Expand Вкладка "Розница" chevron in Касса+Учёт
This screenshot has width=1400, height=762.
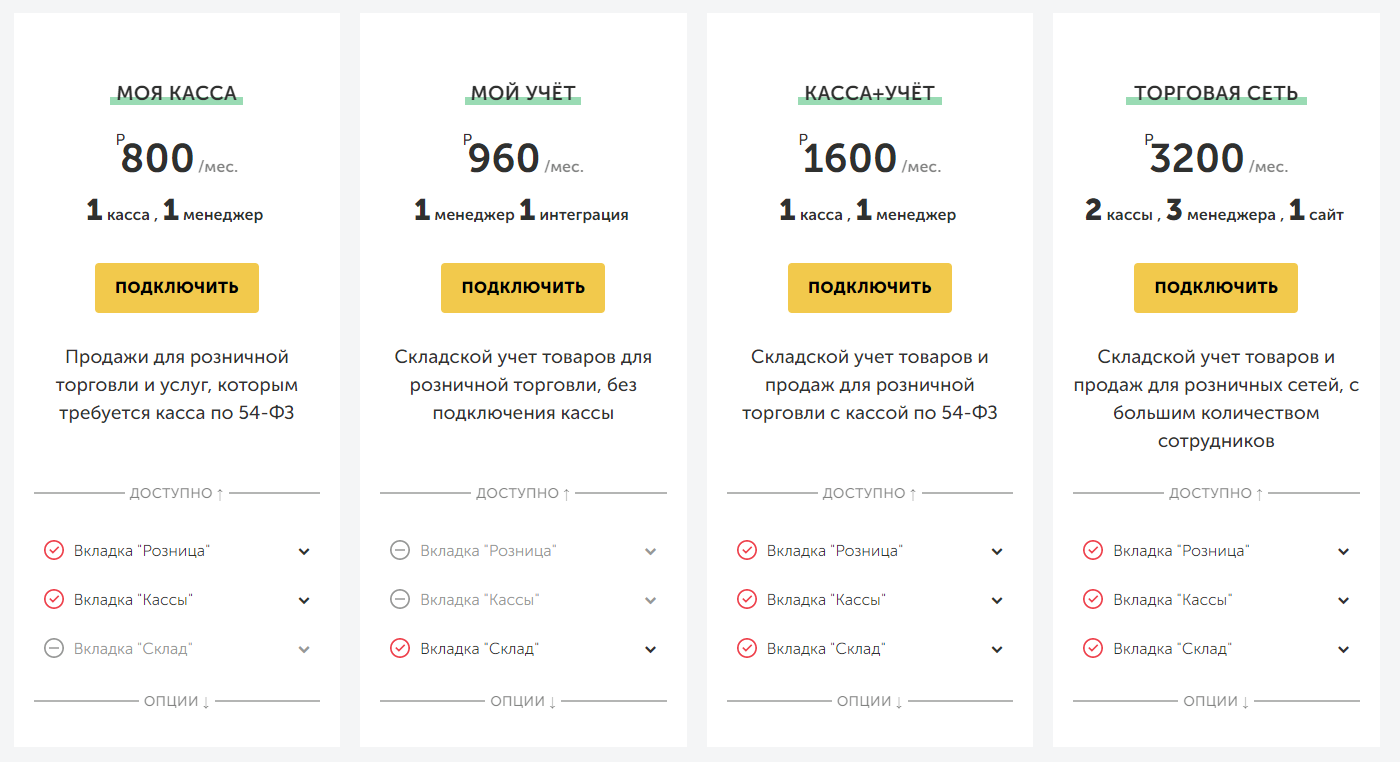(997, 551)
